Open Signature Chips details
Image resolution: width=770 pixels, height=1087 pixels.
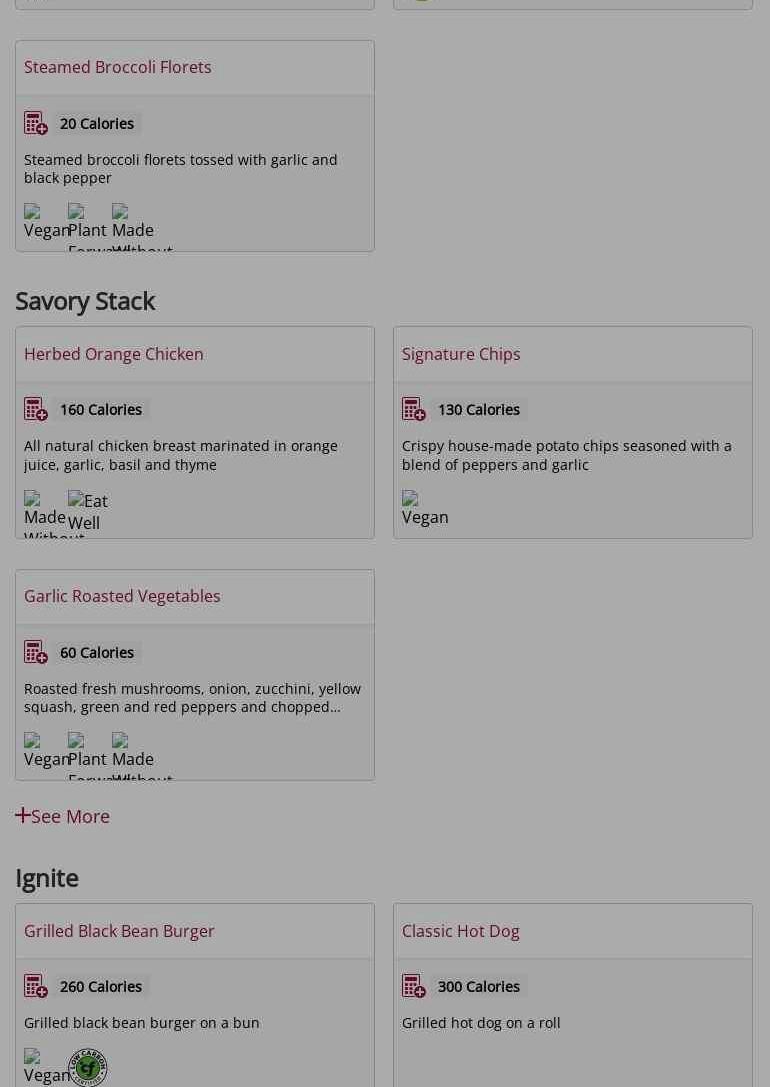[461, 354]
